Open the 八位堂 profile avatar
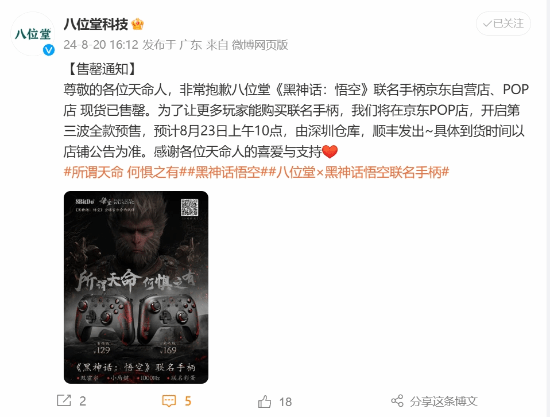This screenshot has width=550, height=417. click(x=33, y=34)
